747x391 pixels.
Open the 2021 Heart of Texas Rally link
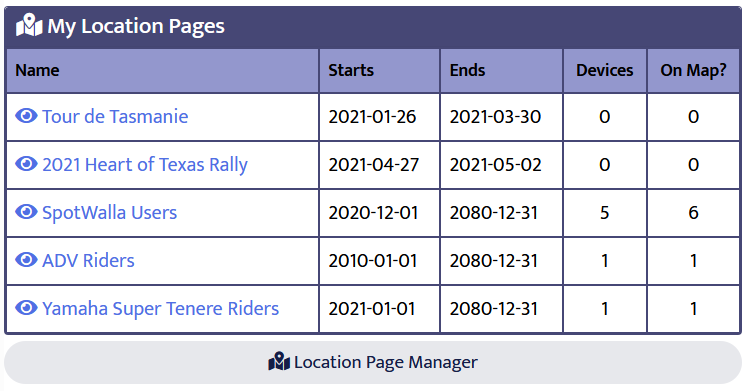point(145,165)
